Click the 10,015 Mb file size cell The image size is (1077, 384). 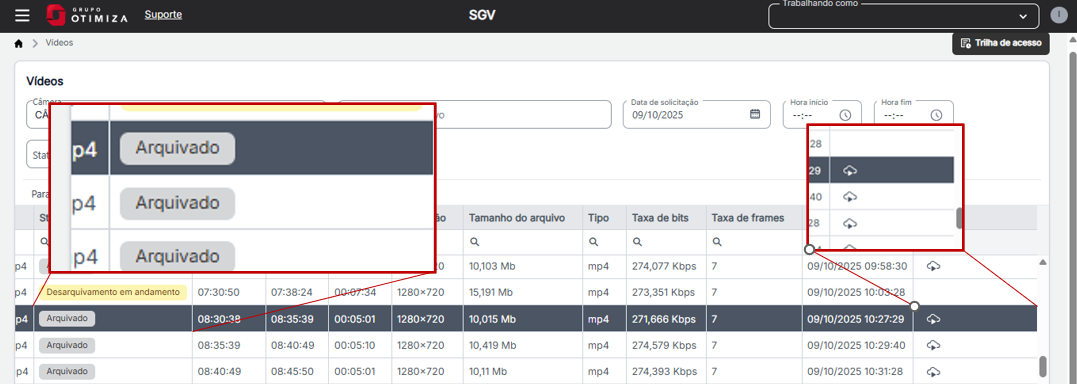tap(523, 319)
